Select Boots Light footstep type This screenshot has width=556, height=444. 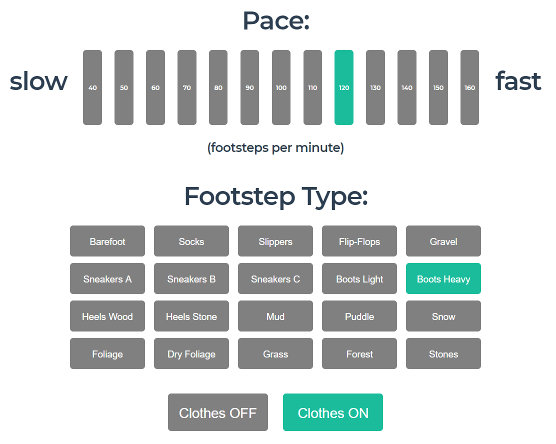[x=360, y=279]
